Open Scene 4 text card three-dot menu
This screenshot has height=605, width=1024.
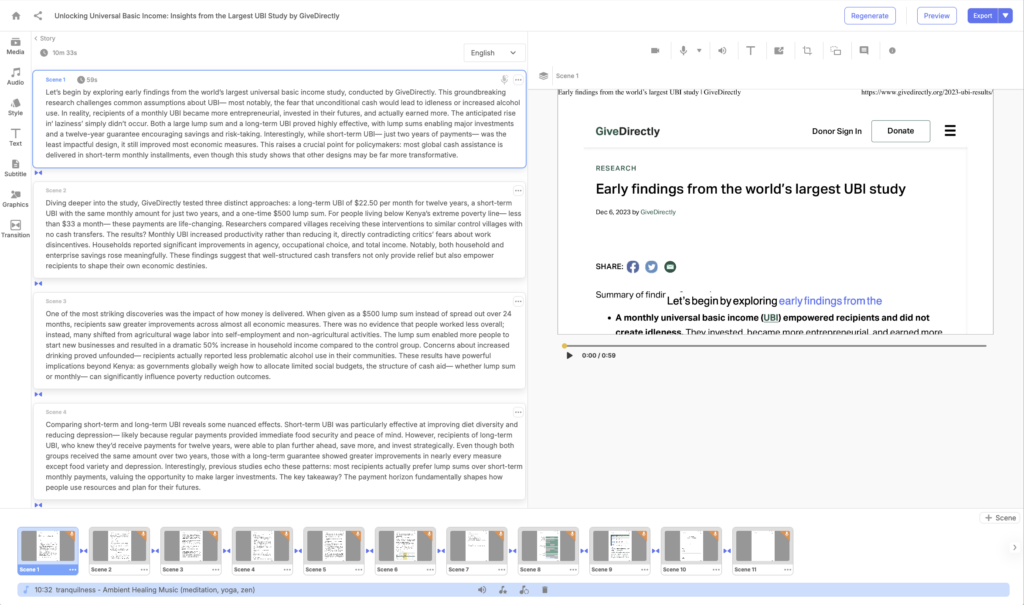pos(518,412)
